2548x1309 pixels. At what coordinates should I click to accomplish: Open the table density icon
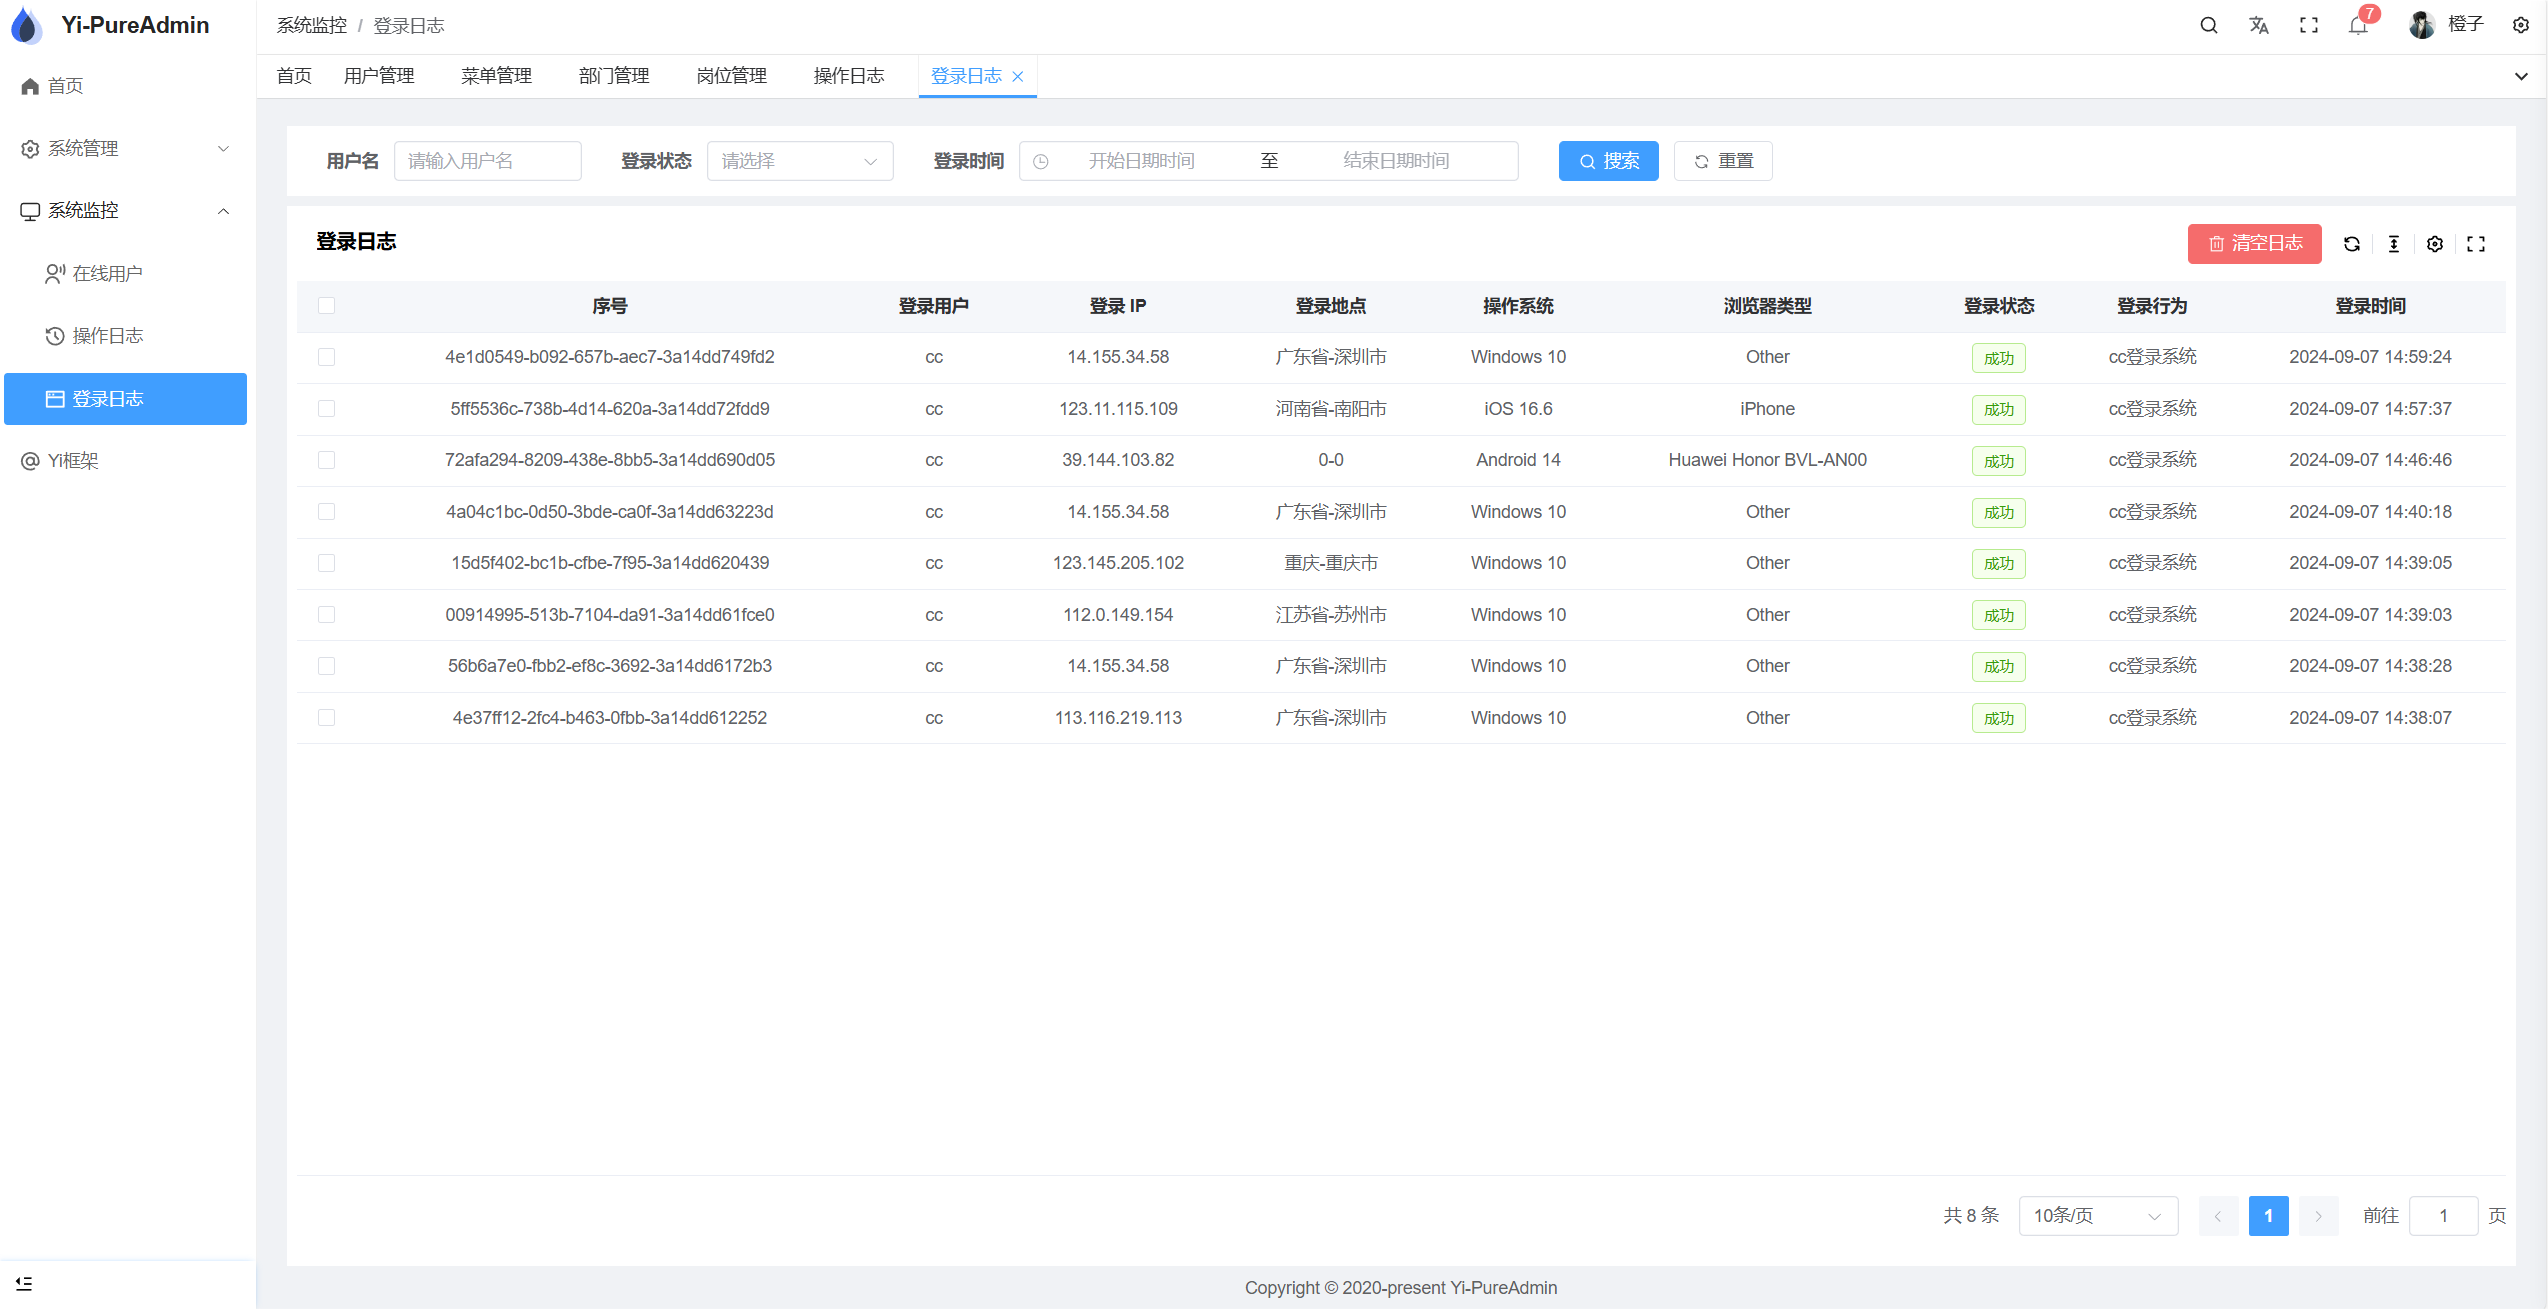(2394, 244)
